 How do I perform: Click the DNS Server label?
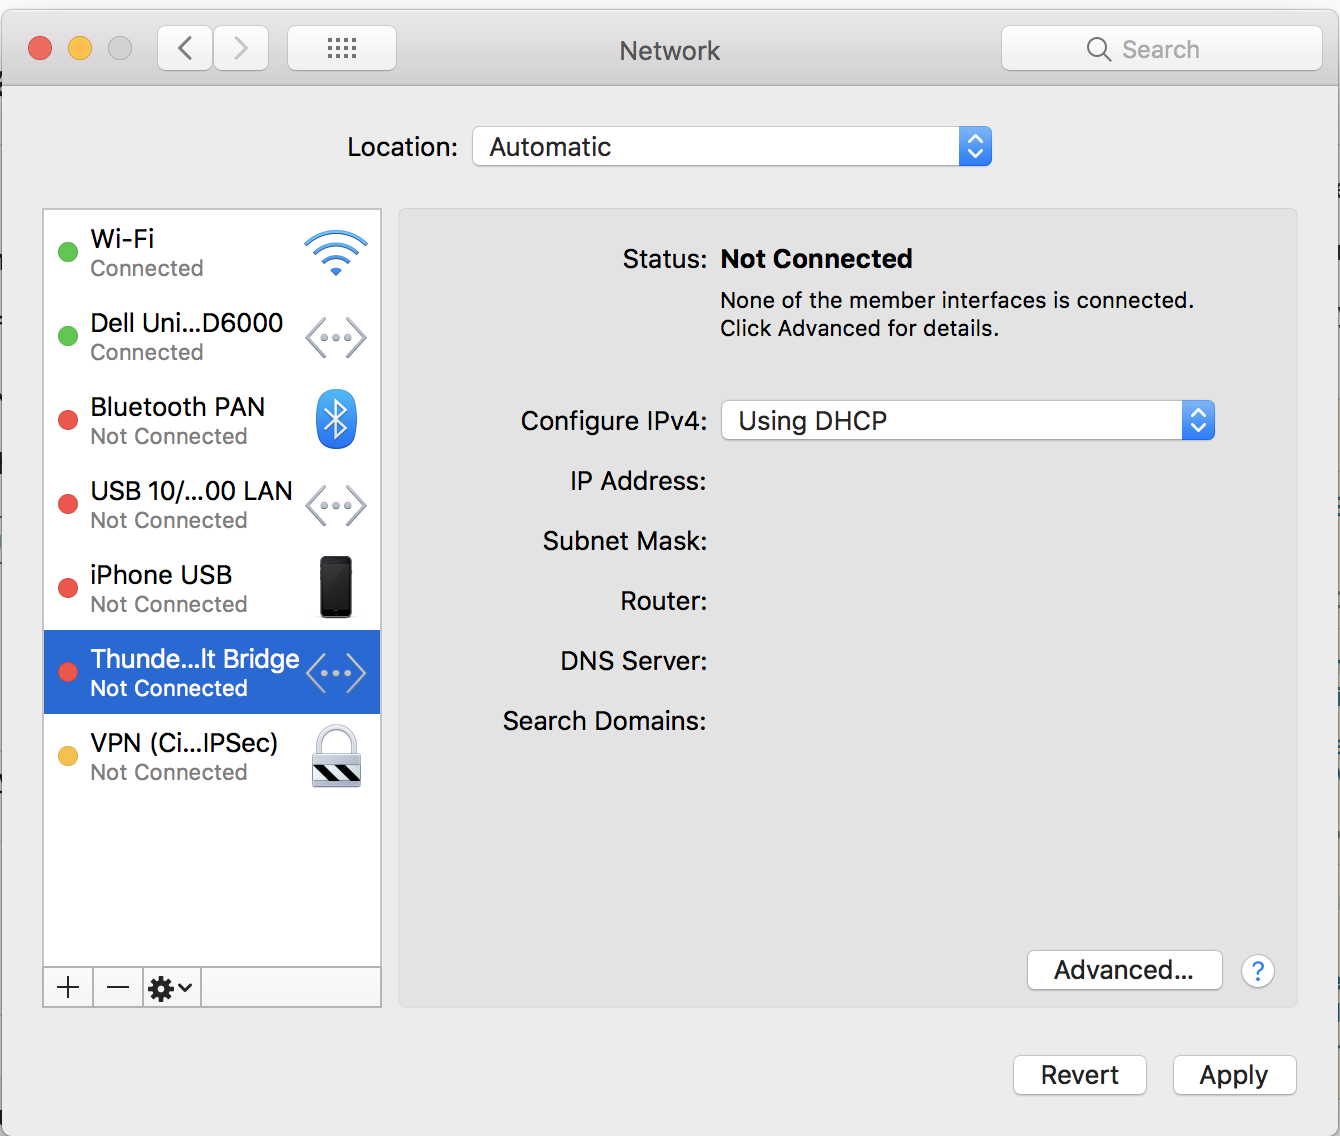click(x=634, y=661)
